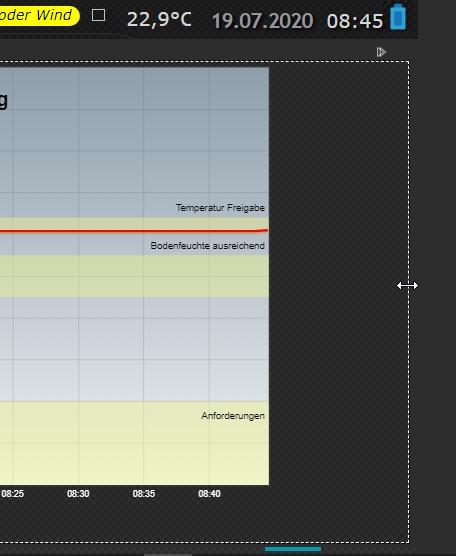The image size is (456, 556).
Task: Click the blue battery status icon
Action: (398, 17)
